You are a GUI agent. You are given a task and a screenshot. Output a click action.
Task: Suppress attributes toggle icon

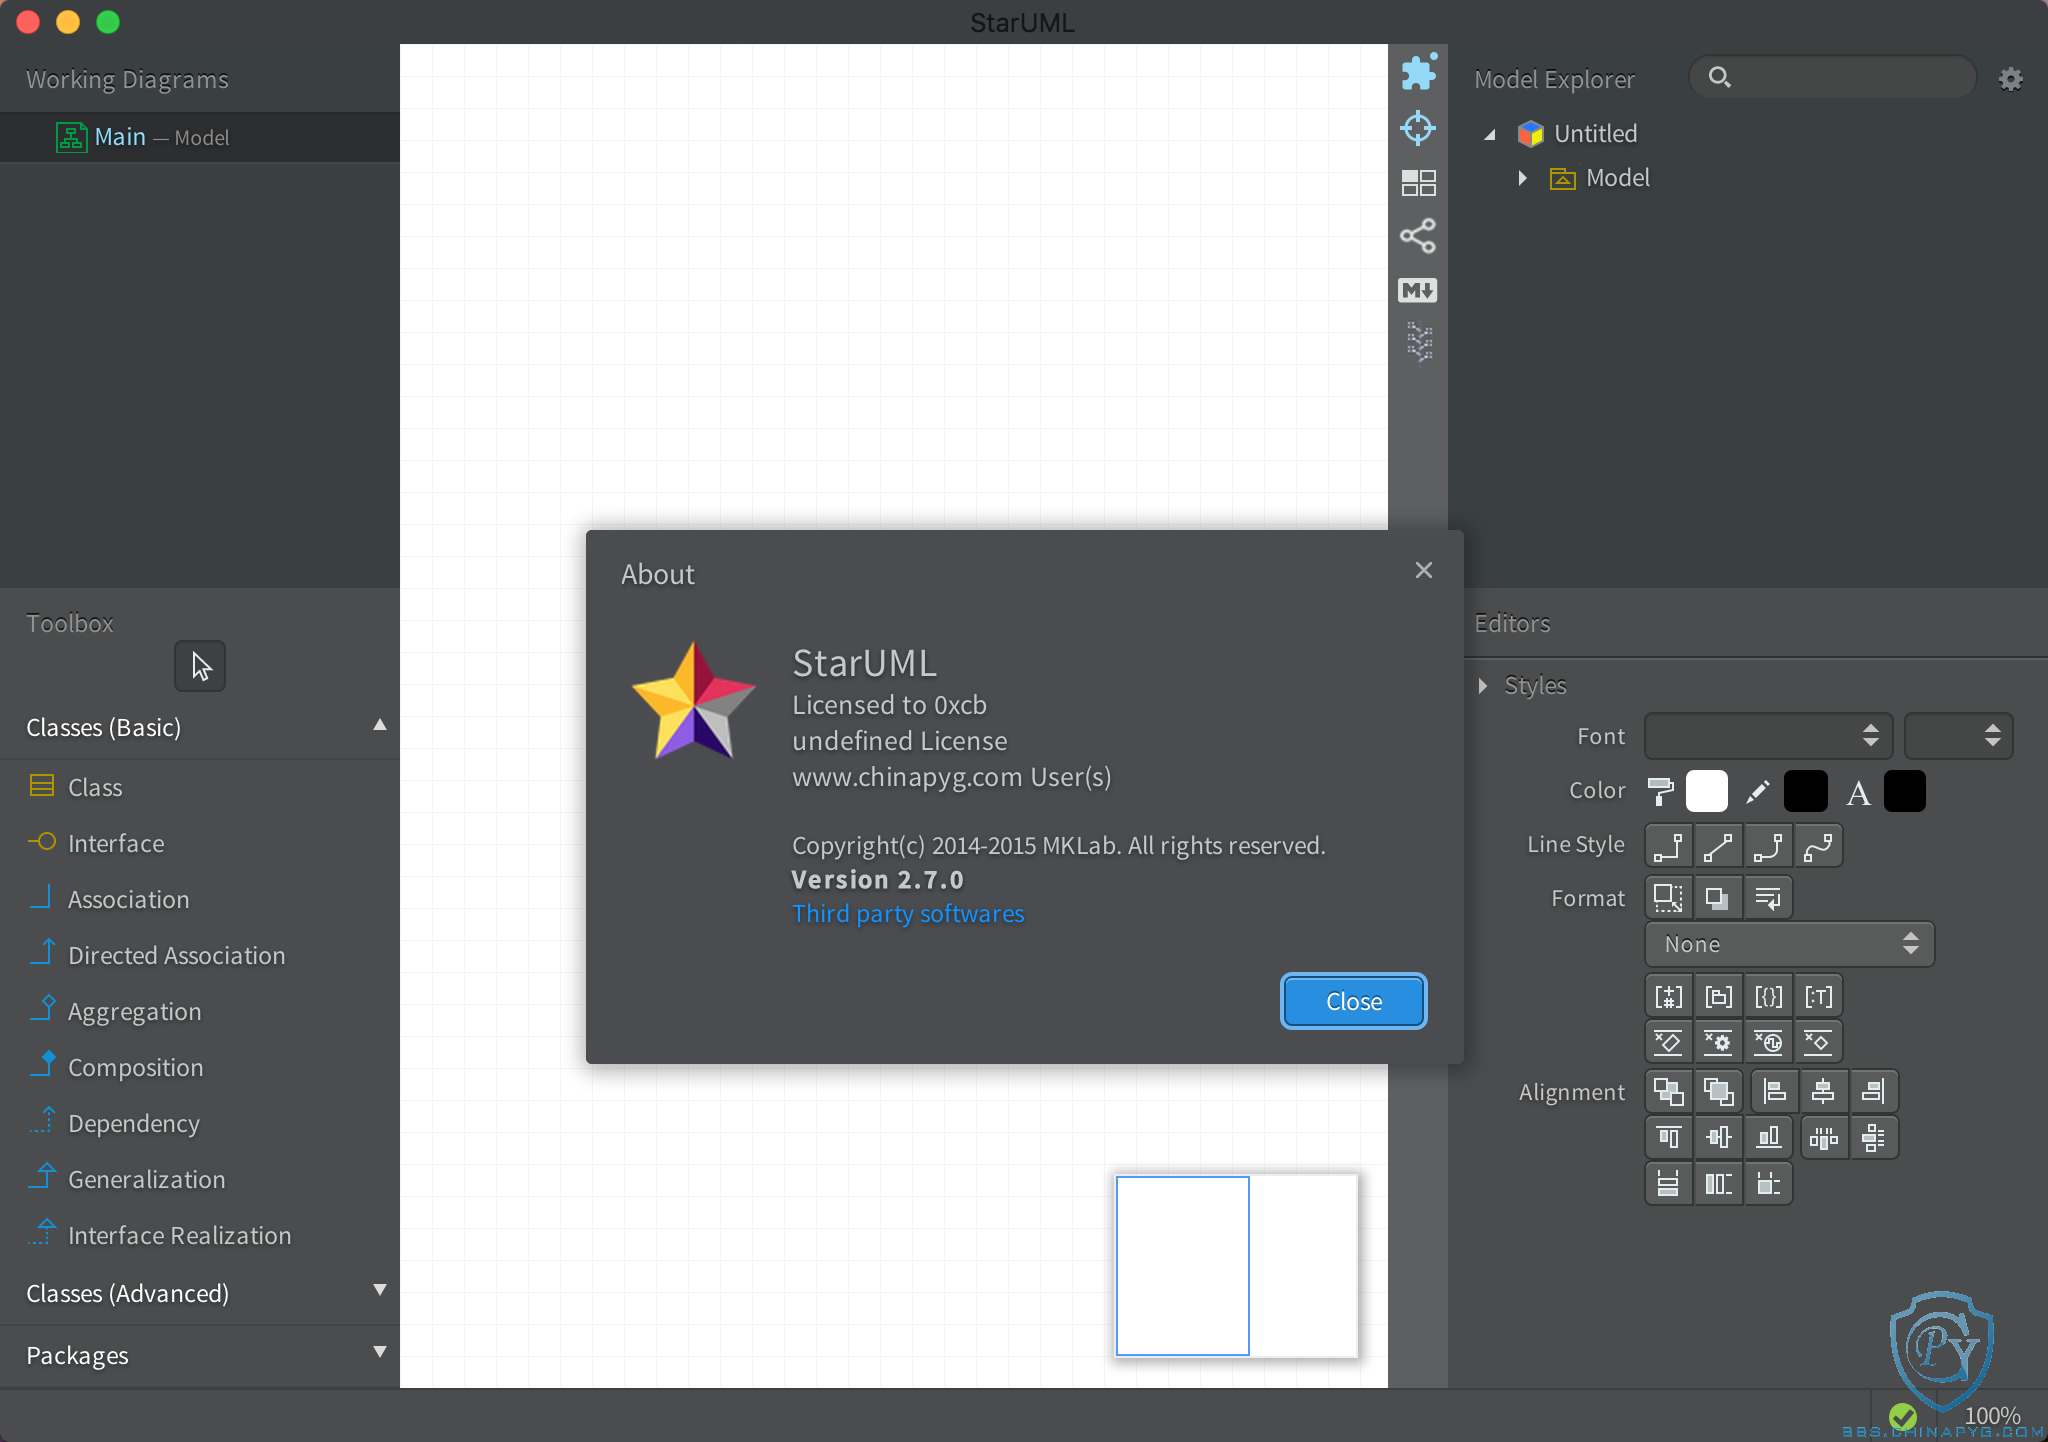click(x=1668, y=1042)
